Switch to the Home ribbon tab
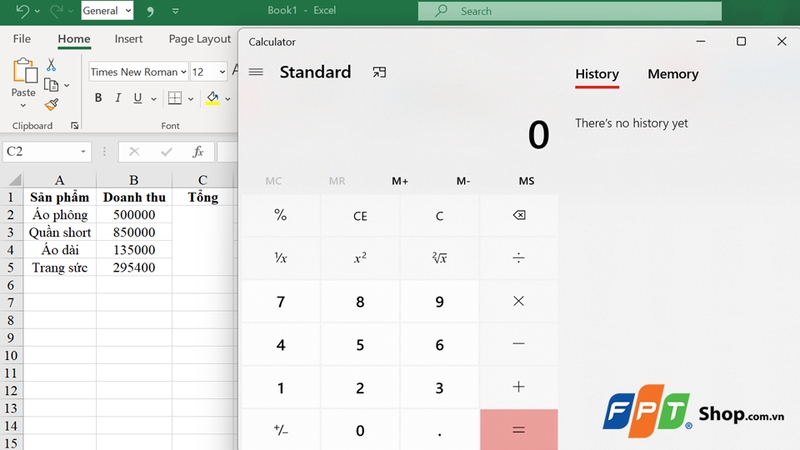The width and height of the screenshot is (800, 450). [x=74, y=39]
